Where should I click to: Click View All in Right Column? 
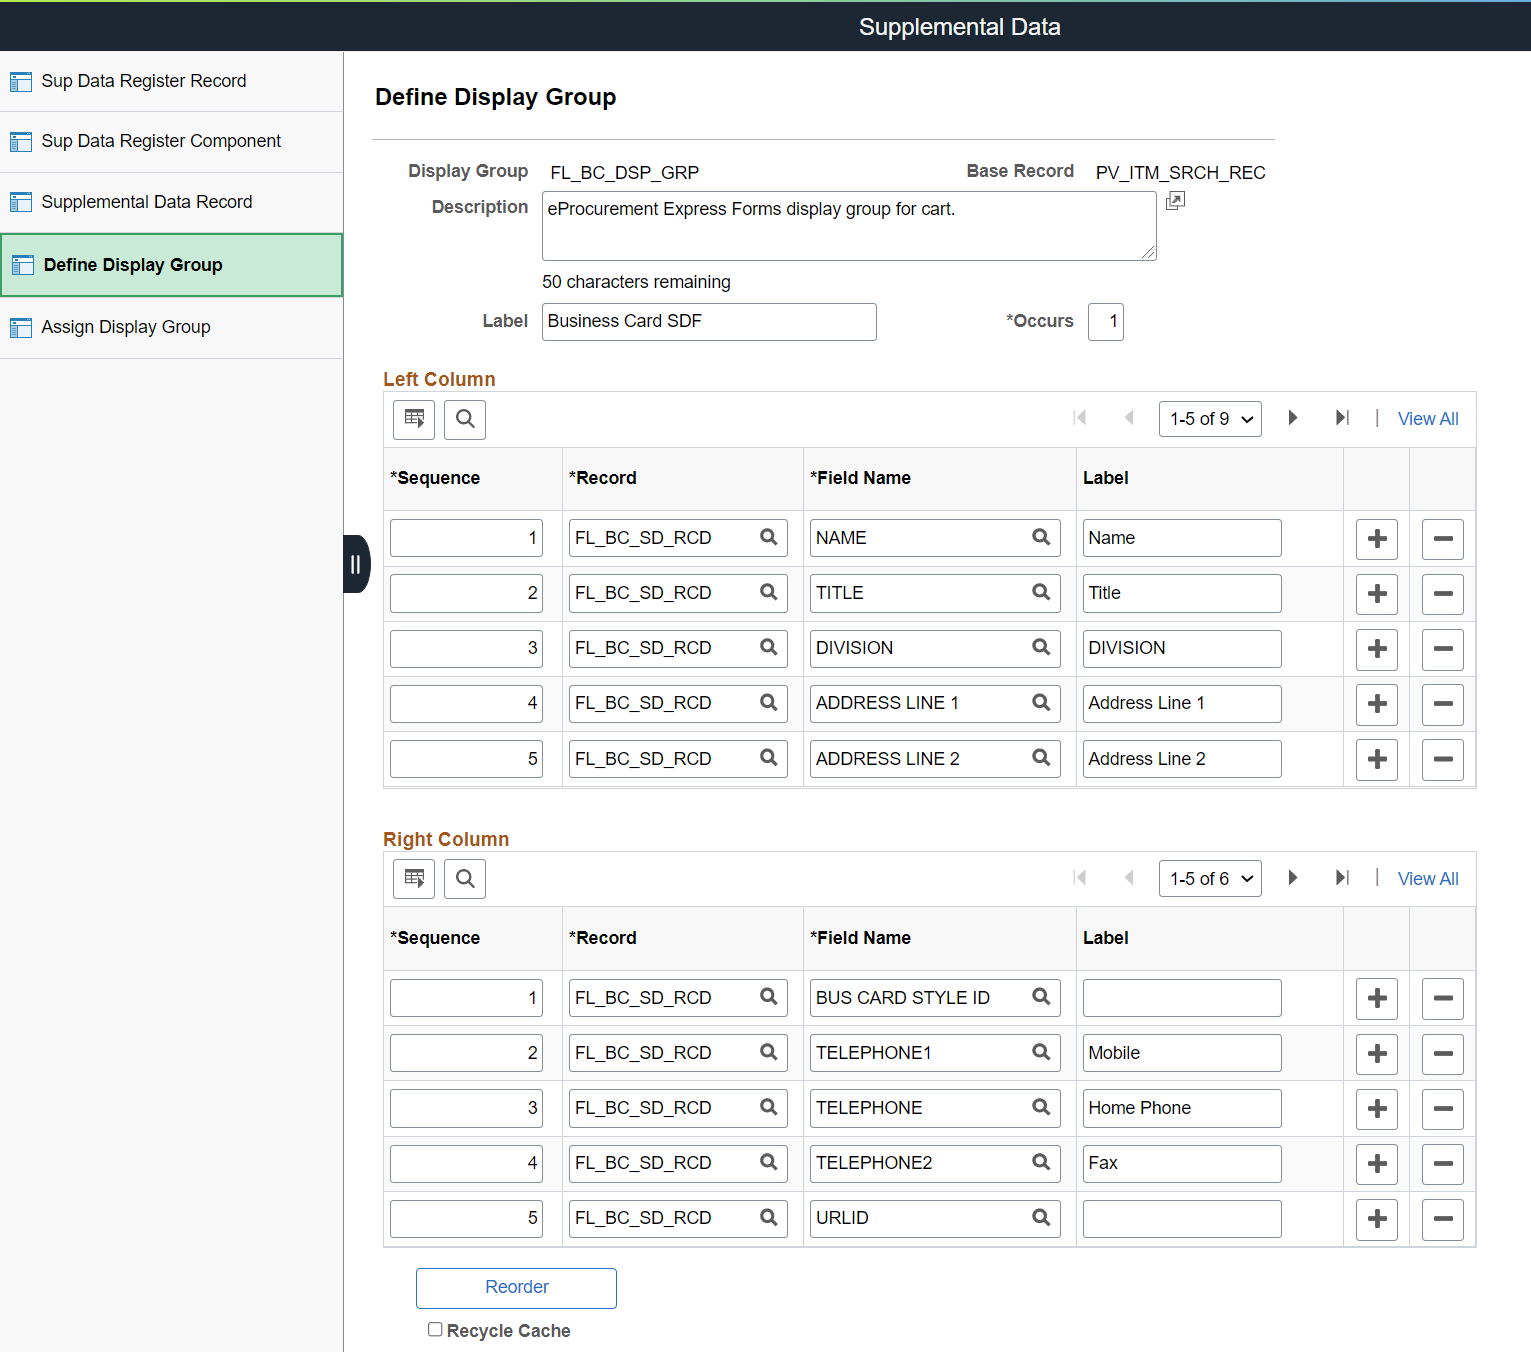1428,879
